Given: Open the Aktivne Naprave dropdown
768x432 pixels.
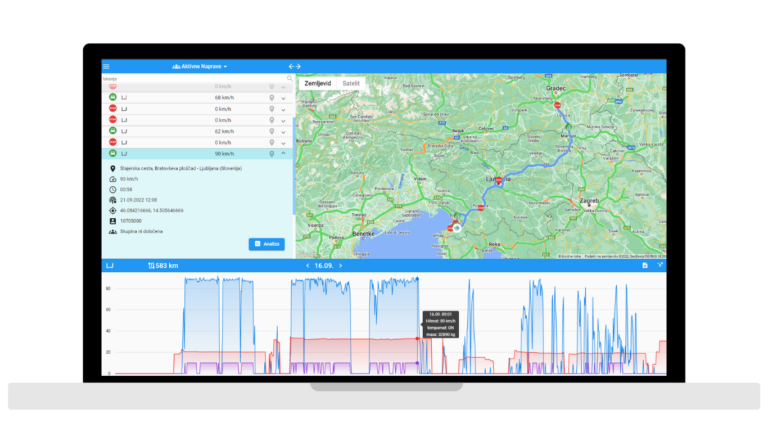Looking at the screenshot, I should tap(200, 66).
